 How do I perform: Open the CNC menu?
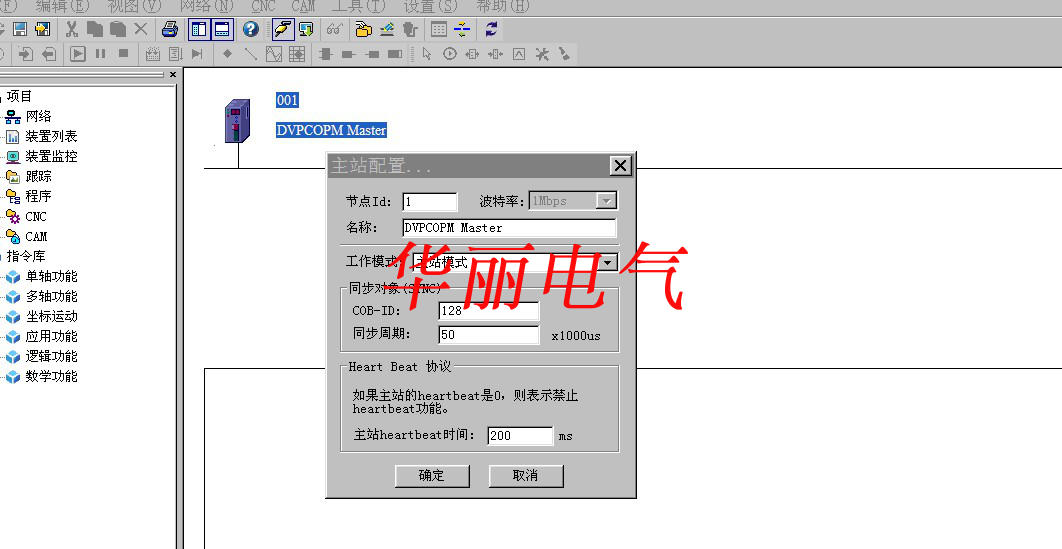point(263,6)
